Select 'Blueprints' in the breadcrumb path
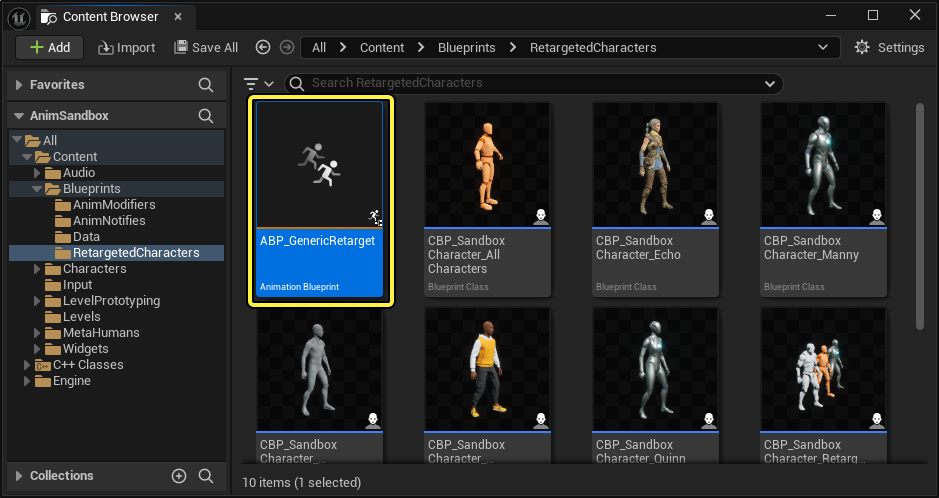 [467, 47]
